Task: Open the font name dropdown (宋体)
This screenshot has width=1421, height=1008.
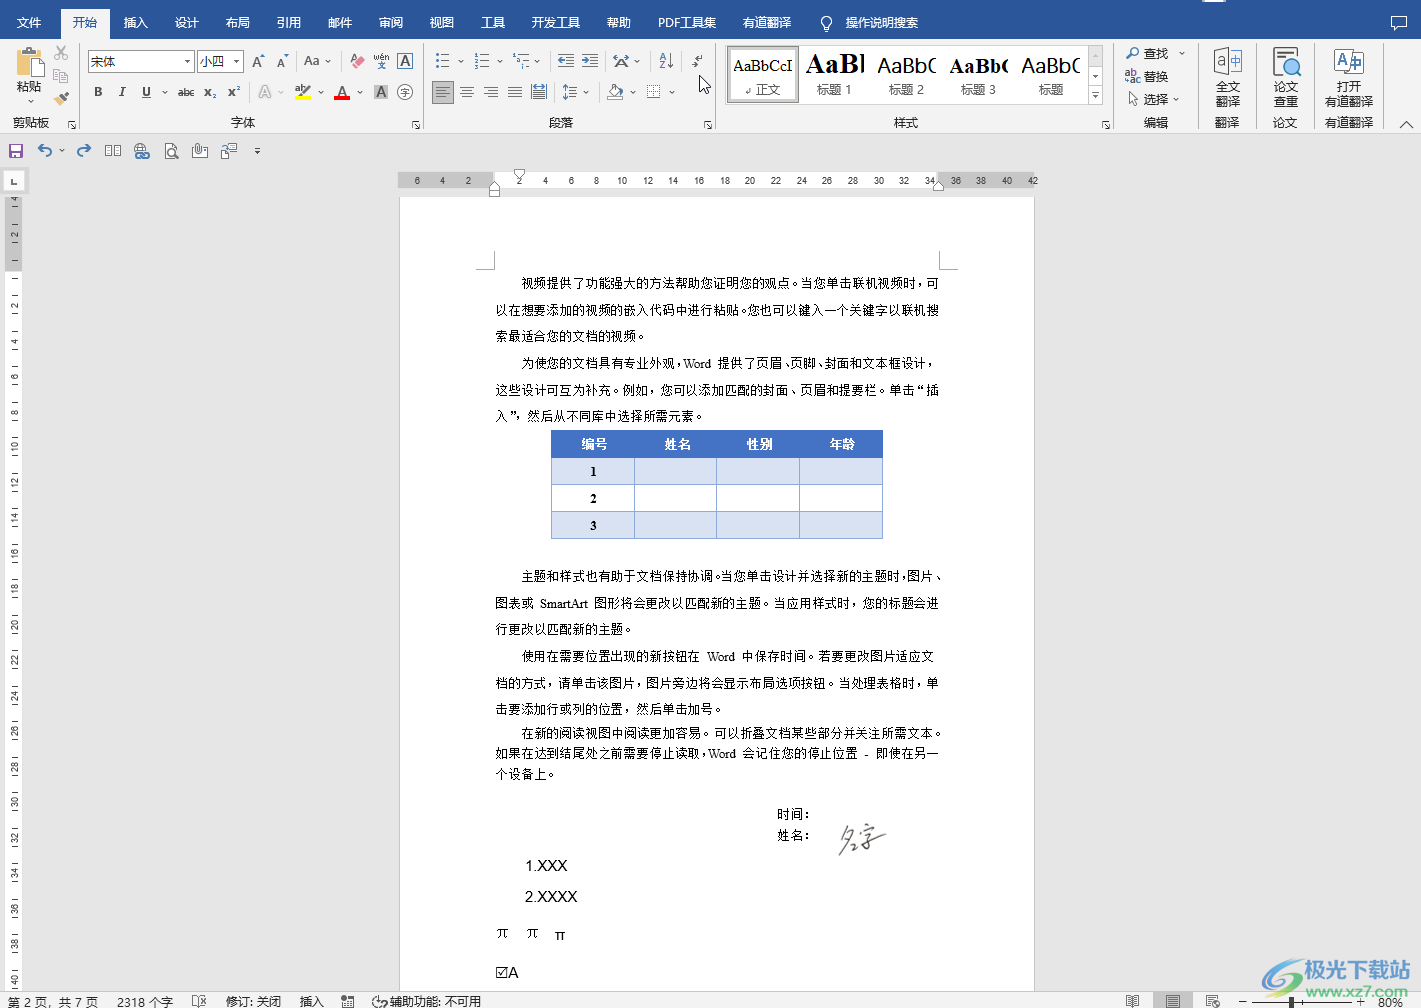Action: [187, 61]
